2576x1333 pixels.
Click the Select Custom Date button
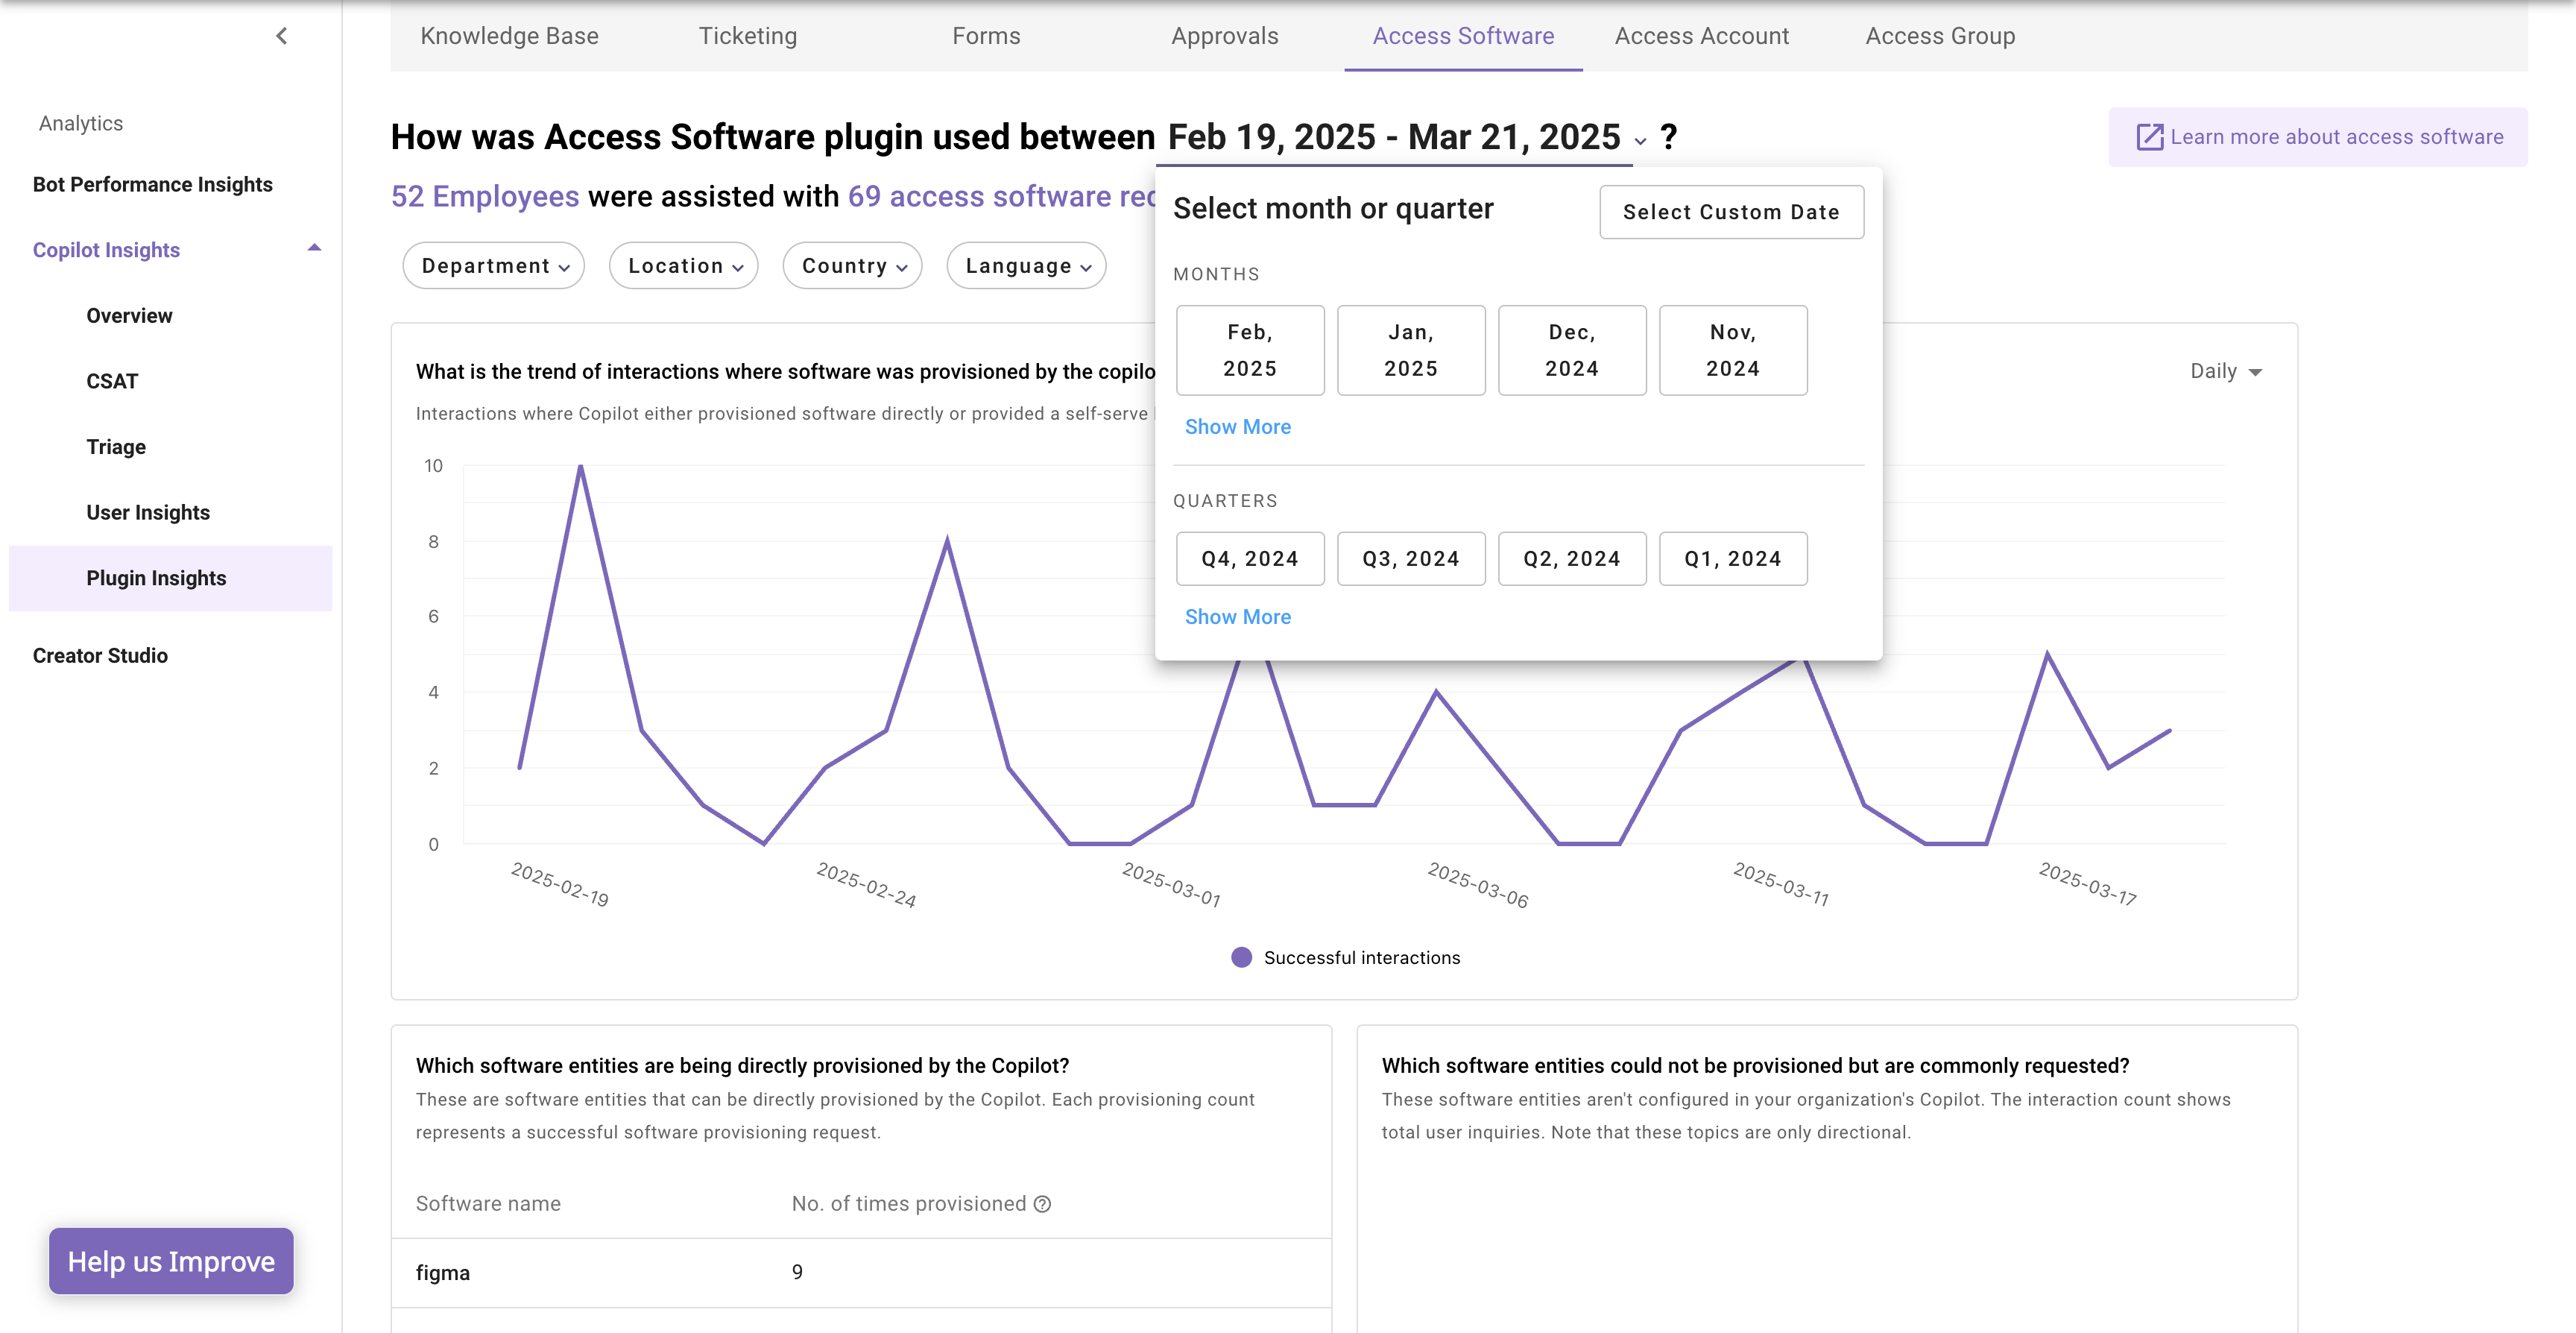(x=1731, y=212)
